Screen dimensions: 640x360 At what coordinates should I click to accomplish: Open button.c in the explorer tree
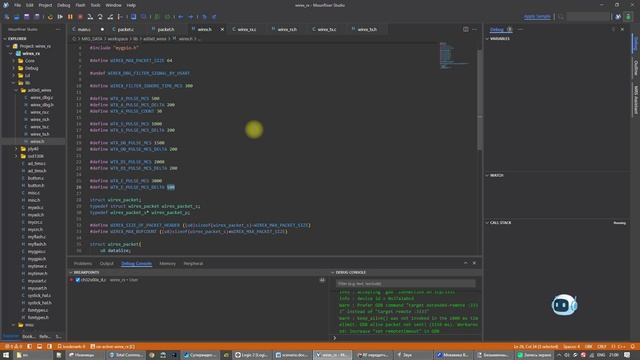36,178
